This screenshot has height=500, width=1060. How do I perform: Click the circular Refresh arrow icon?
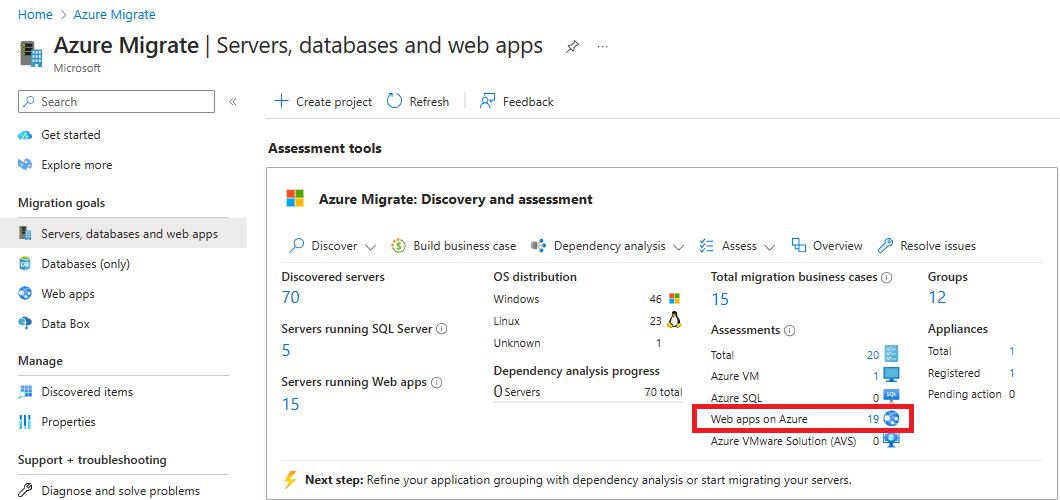pos(394,101)
